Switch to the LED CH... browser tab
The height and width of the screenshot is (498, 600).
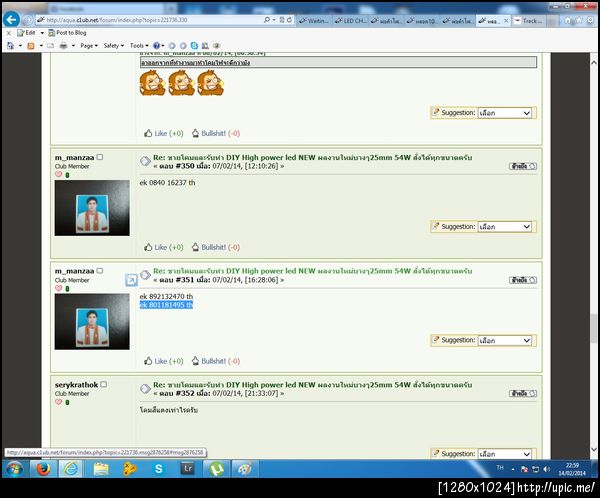click(x=351, y=21)
